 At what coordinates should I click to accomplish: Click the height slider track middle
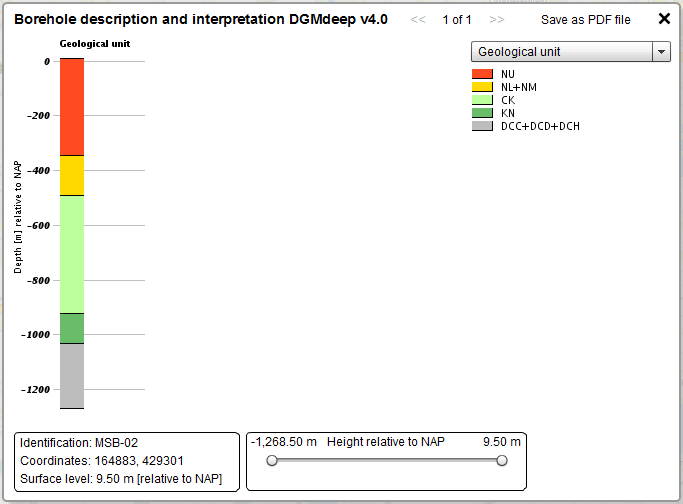click(x=386, y=460)
